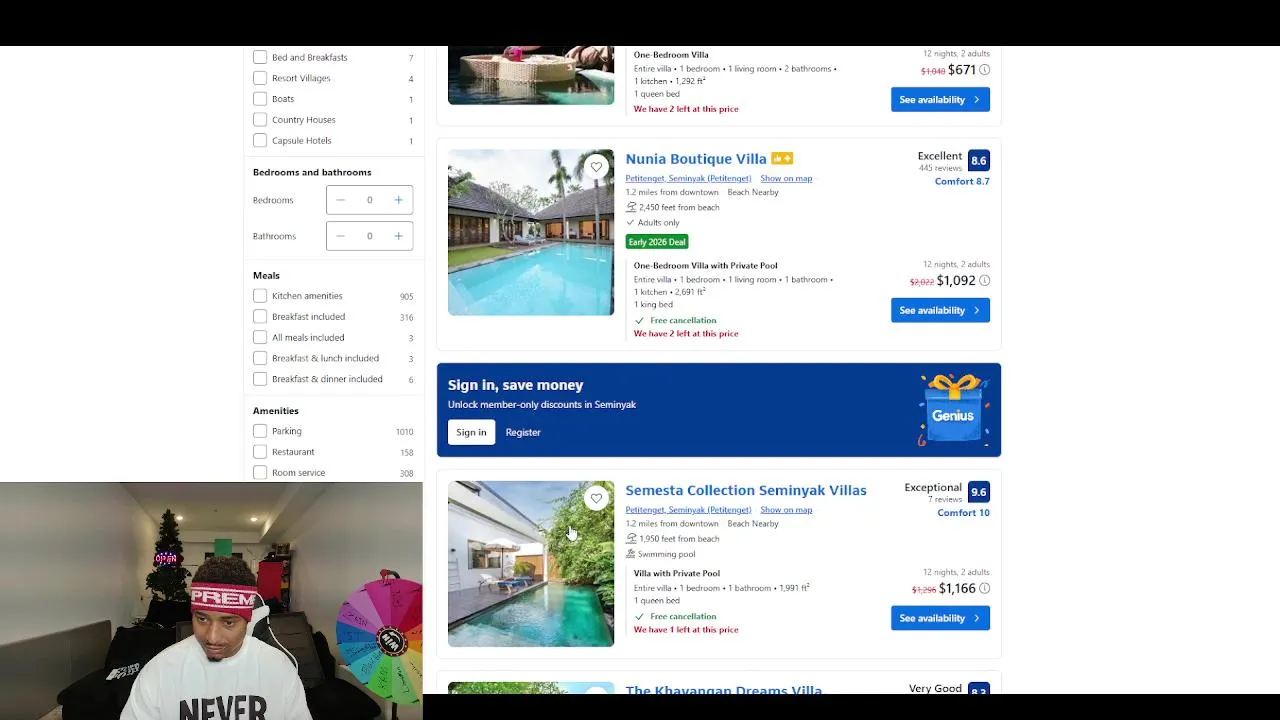Image resolution: width=1280 pixels, height=720 pixels.
Task: See availability for Semesta Collection villa
Action: click(x=940, y=618)
